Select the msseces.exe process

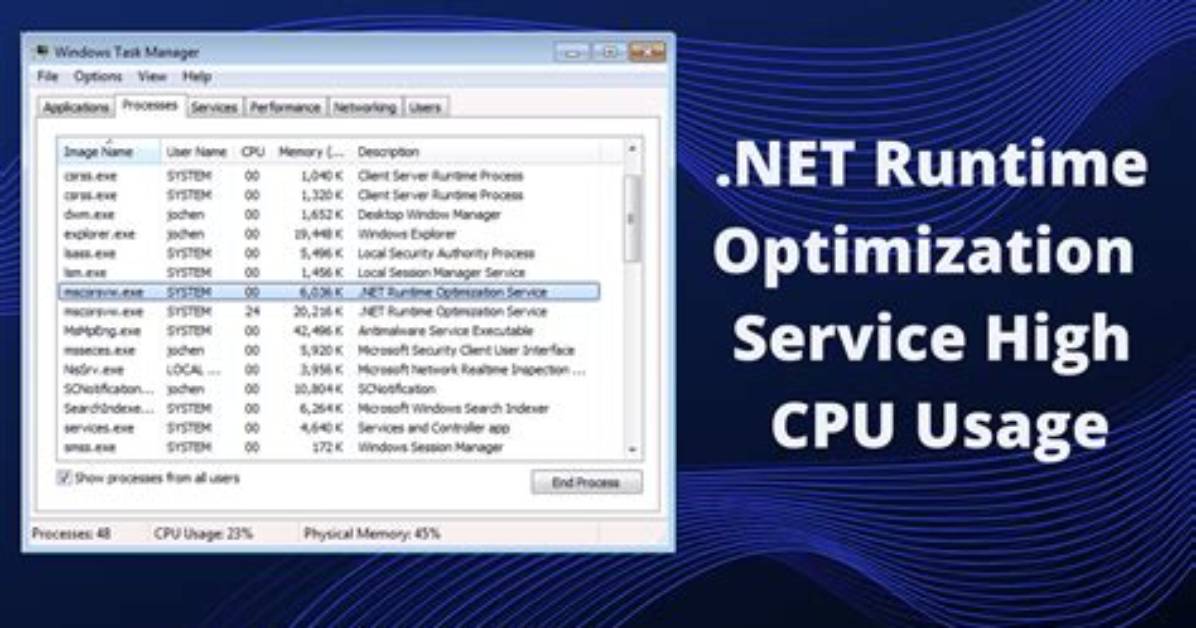pyautogui.click(x=329, y=350)
